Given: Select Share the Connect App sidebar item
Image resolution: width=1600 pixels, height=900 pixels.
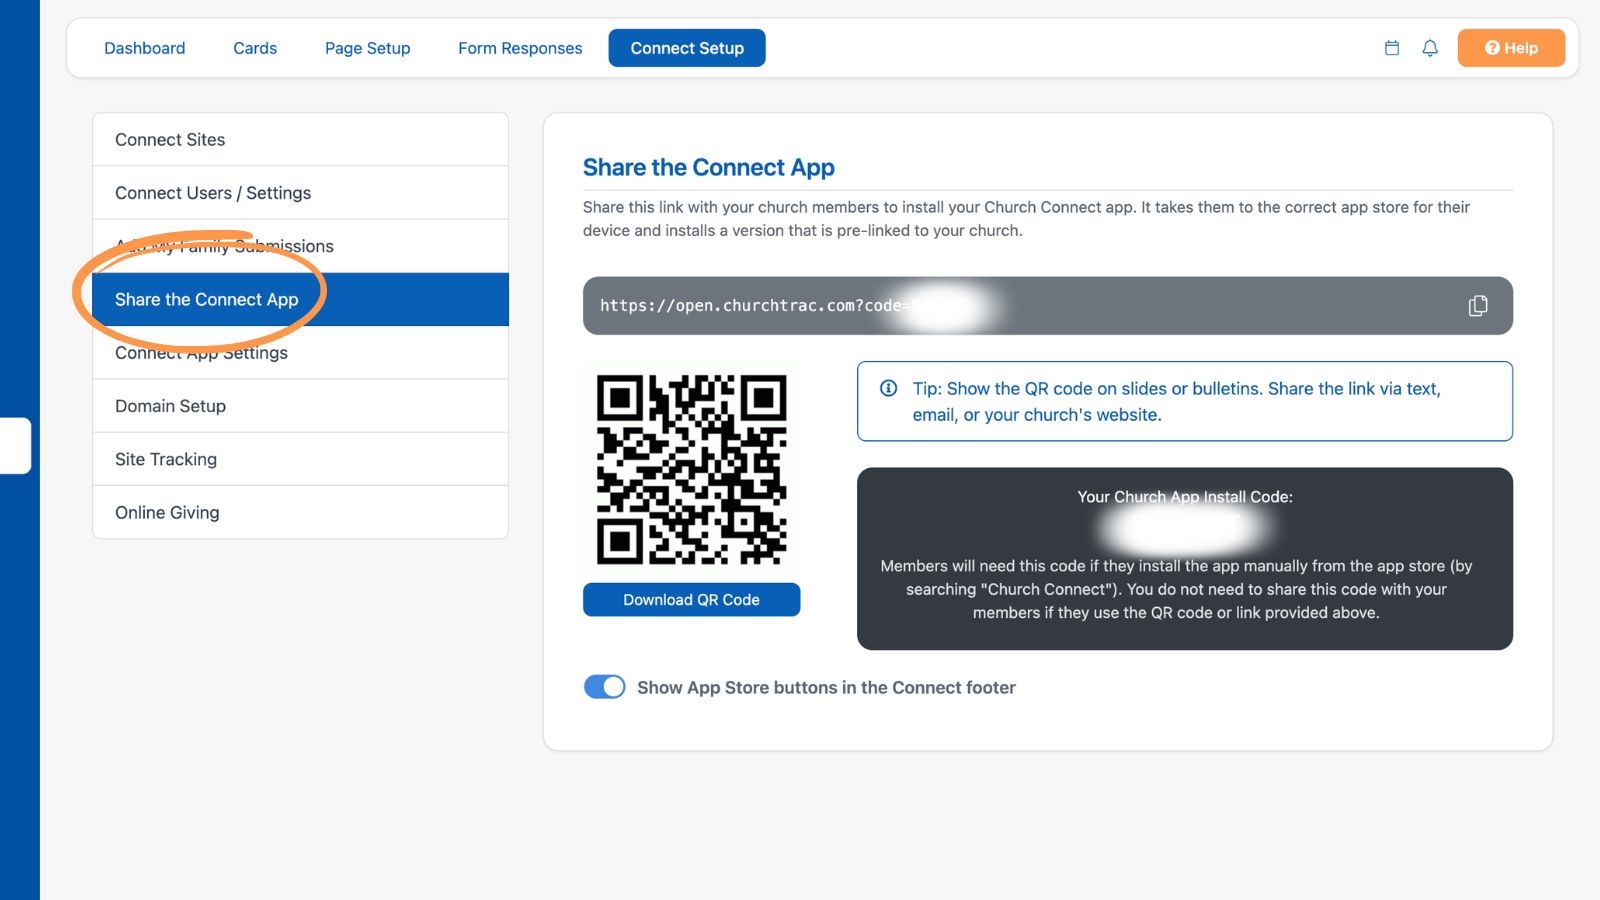Looking at the screenshot, I should [x=300, y=299].
